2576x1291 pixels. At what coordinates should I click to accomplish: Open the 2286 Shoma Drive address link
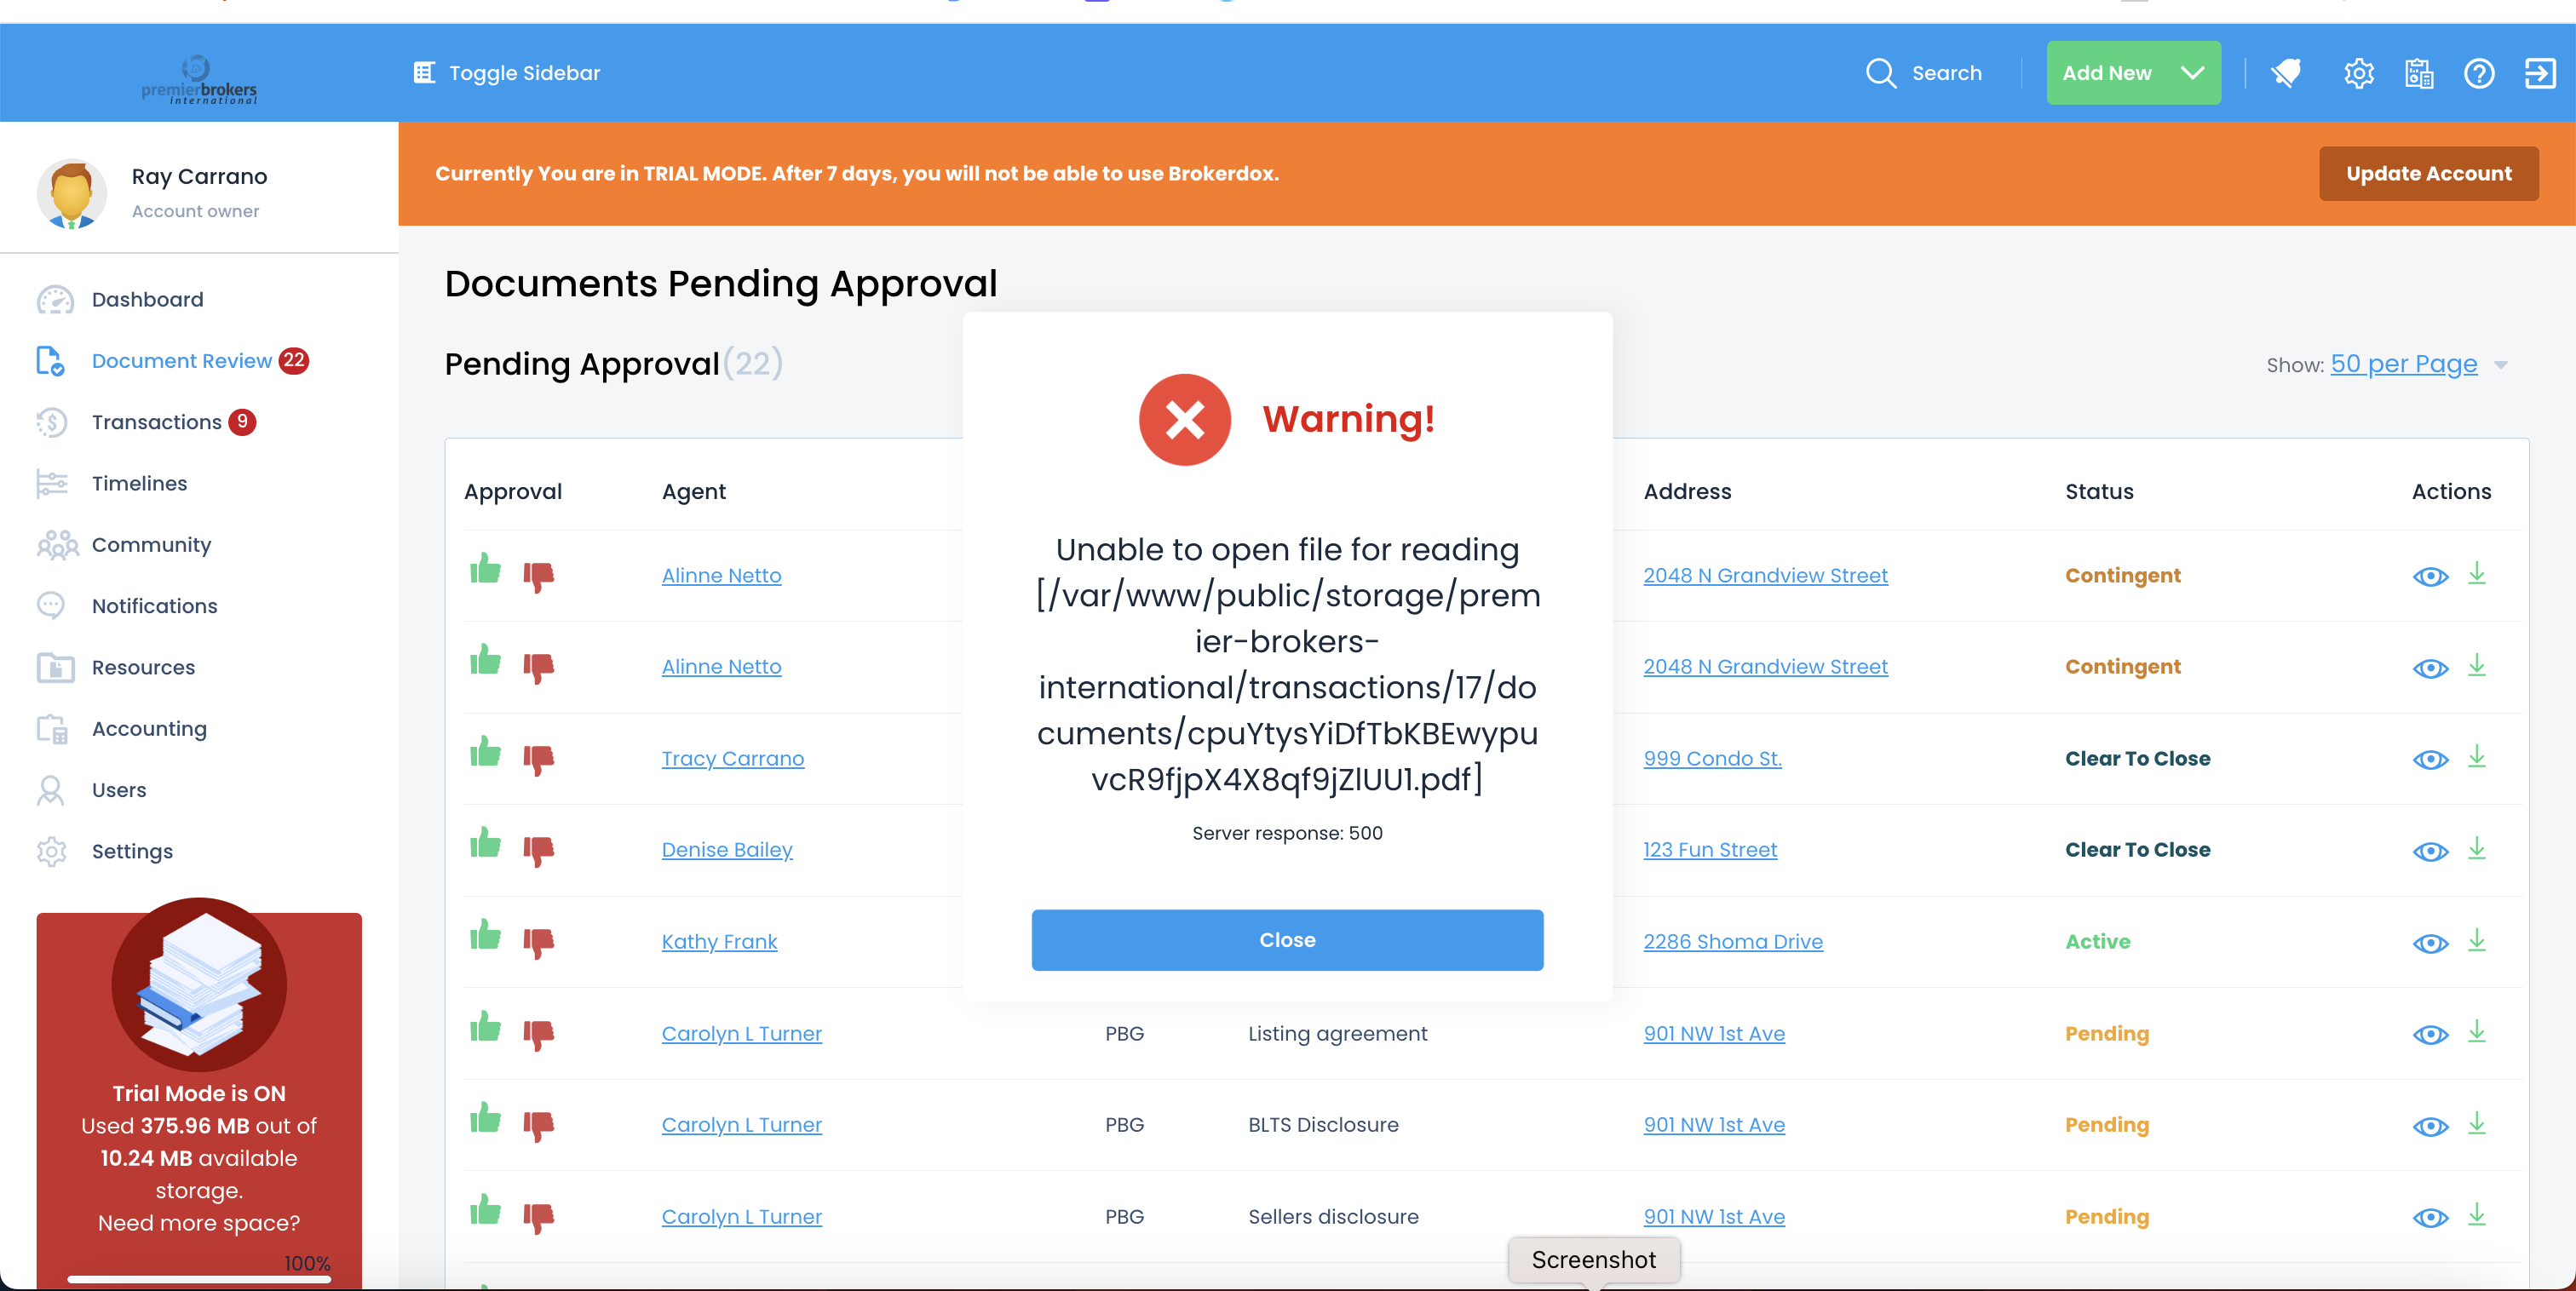pos(1733,942)
